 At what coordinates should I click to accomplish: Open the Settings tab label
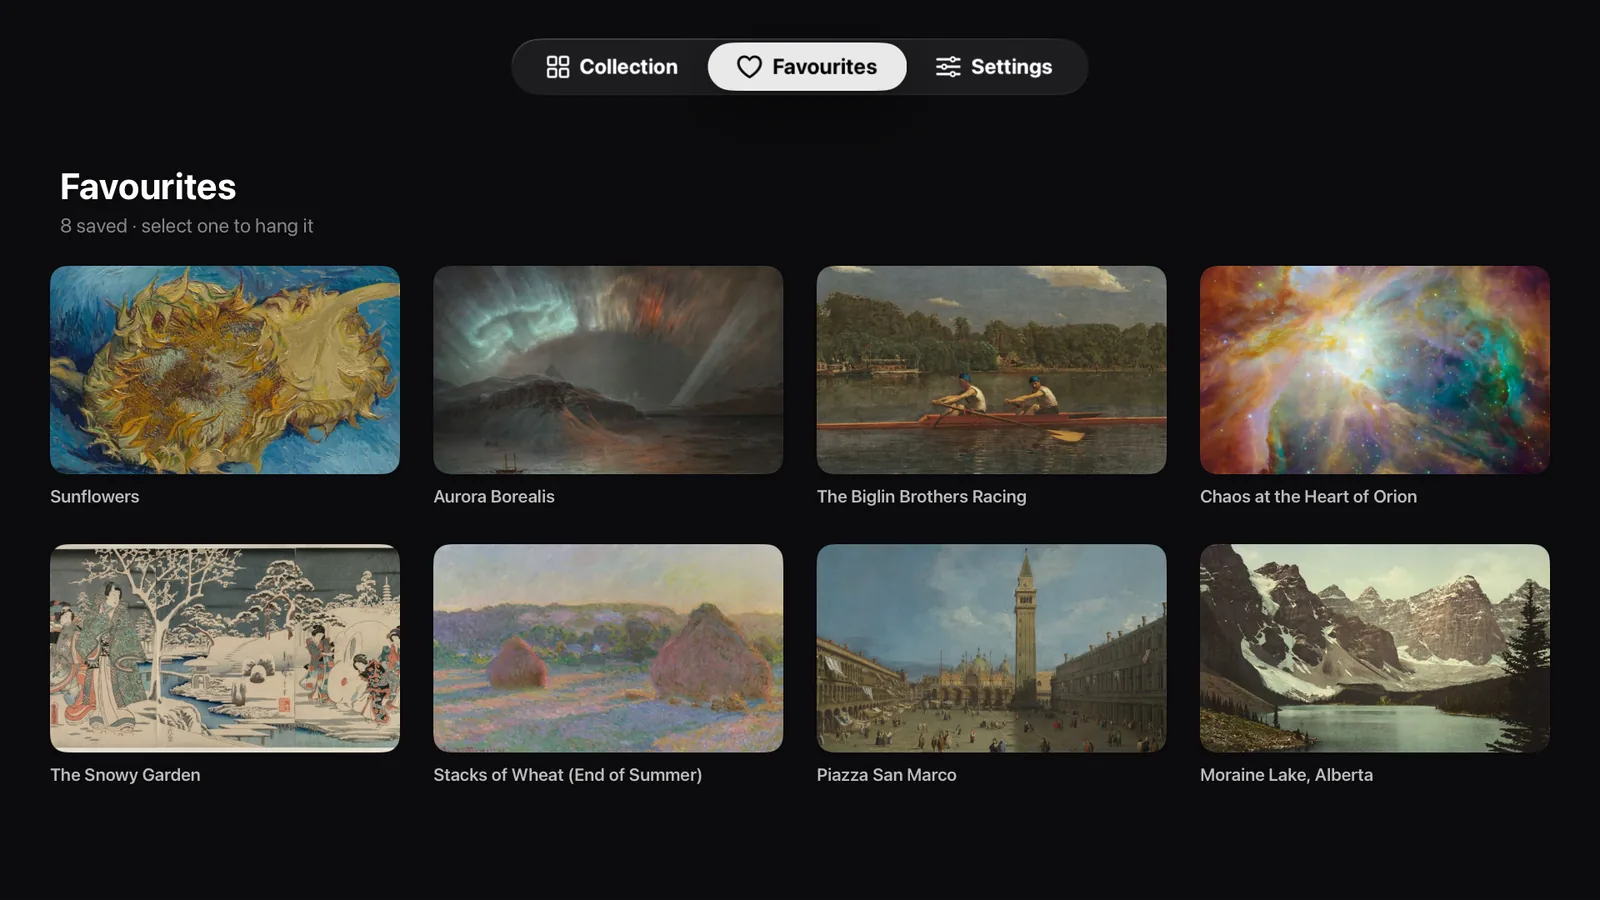tap(1012, 67)
